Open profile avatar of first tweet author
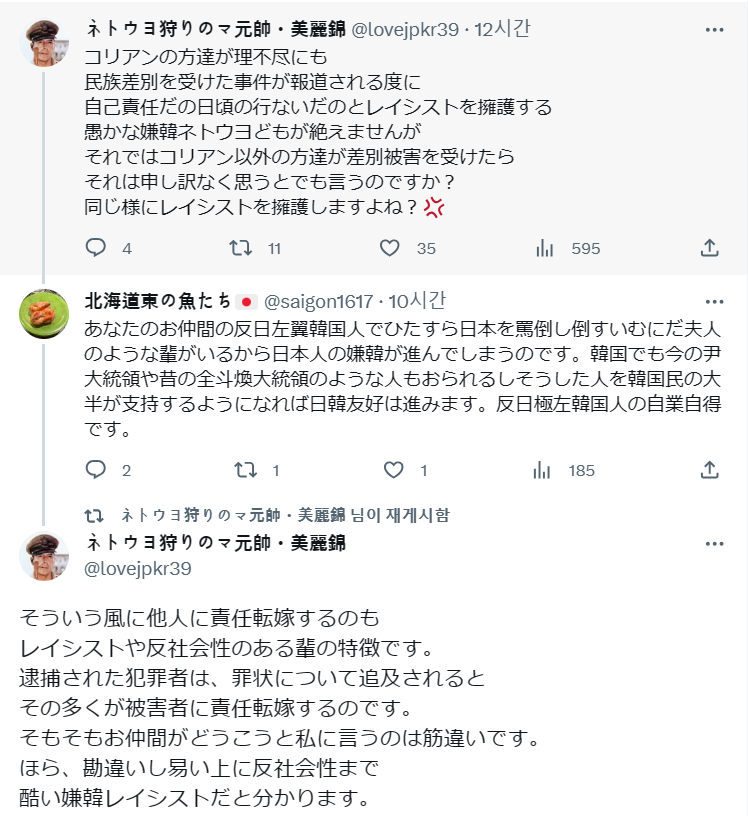748x816 pixels. (44, 42)
